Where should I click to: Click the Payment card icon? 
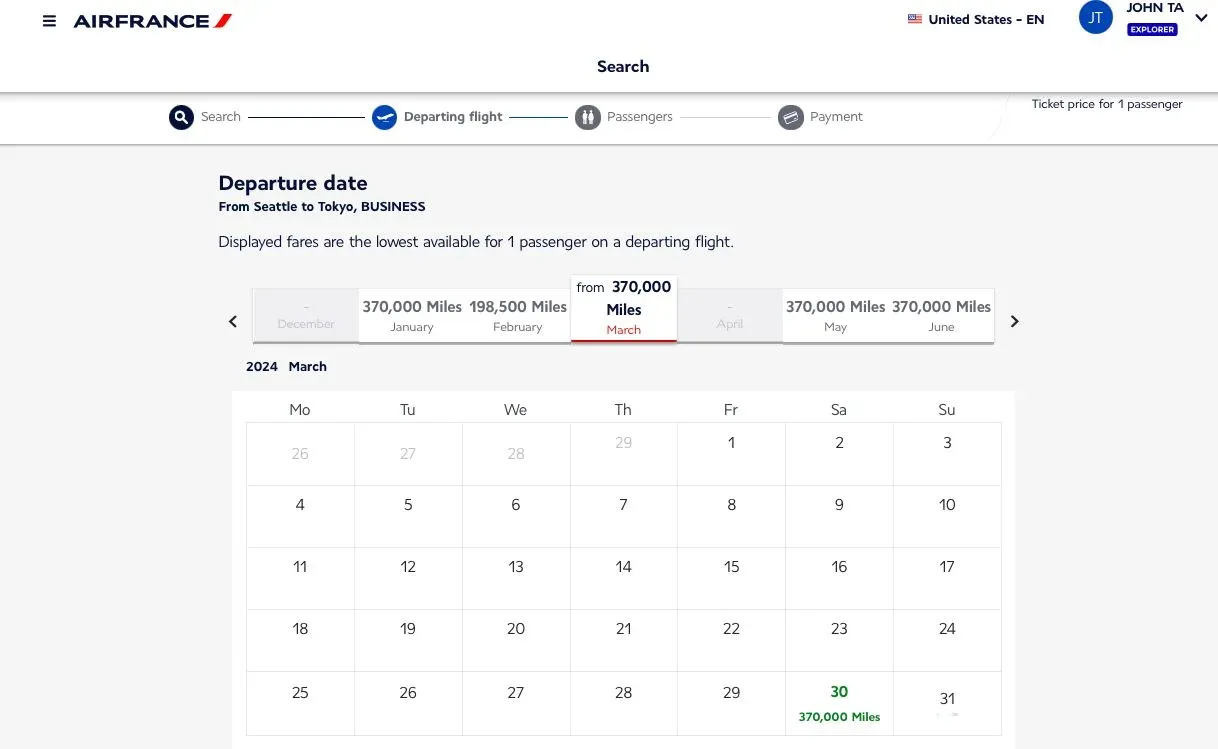point(791,118)
